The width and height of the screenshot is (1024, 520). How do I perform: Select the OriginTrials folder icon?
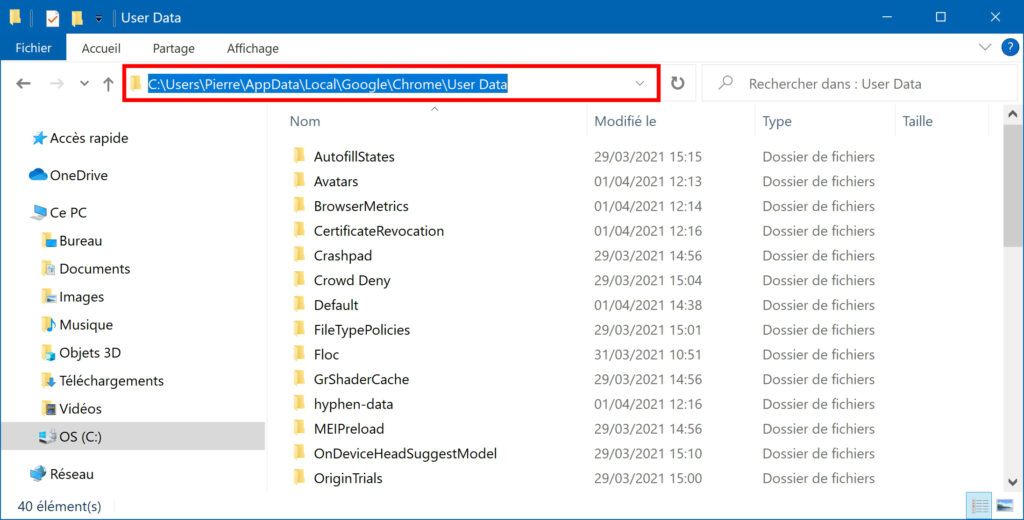[x=299, y=478]
